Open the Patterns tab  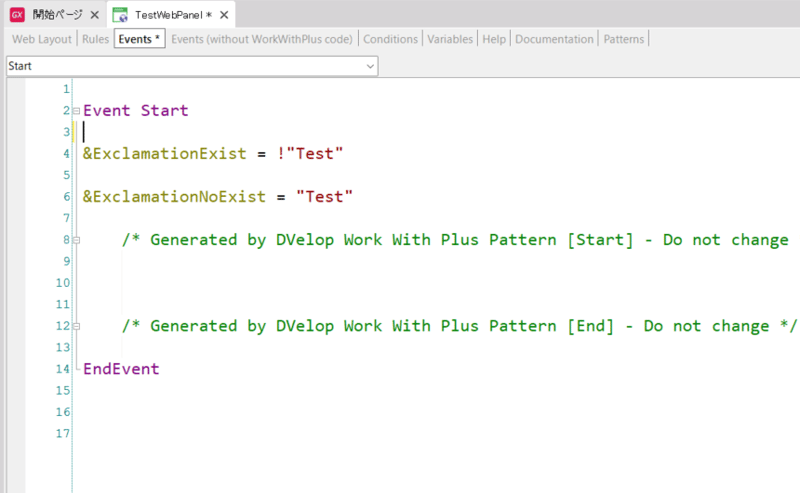[624, 39]
